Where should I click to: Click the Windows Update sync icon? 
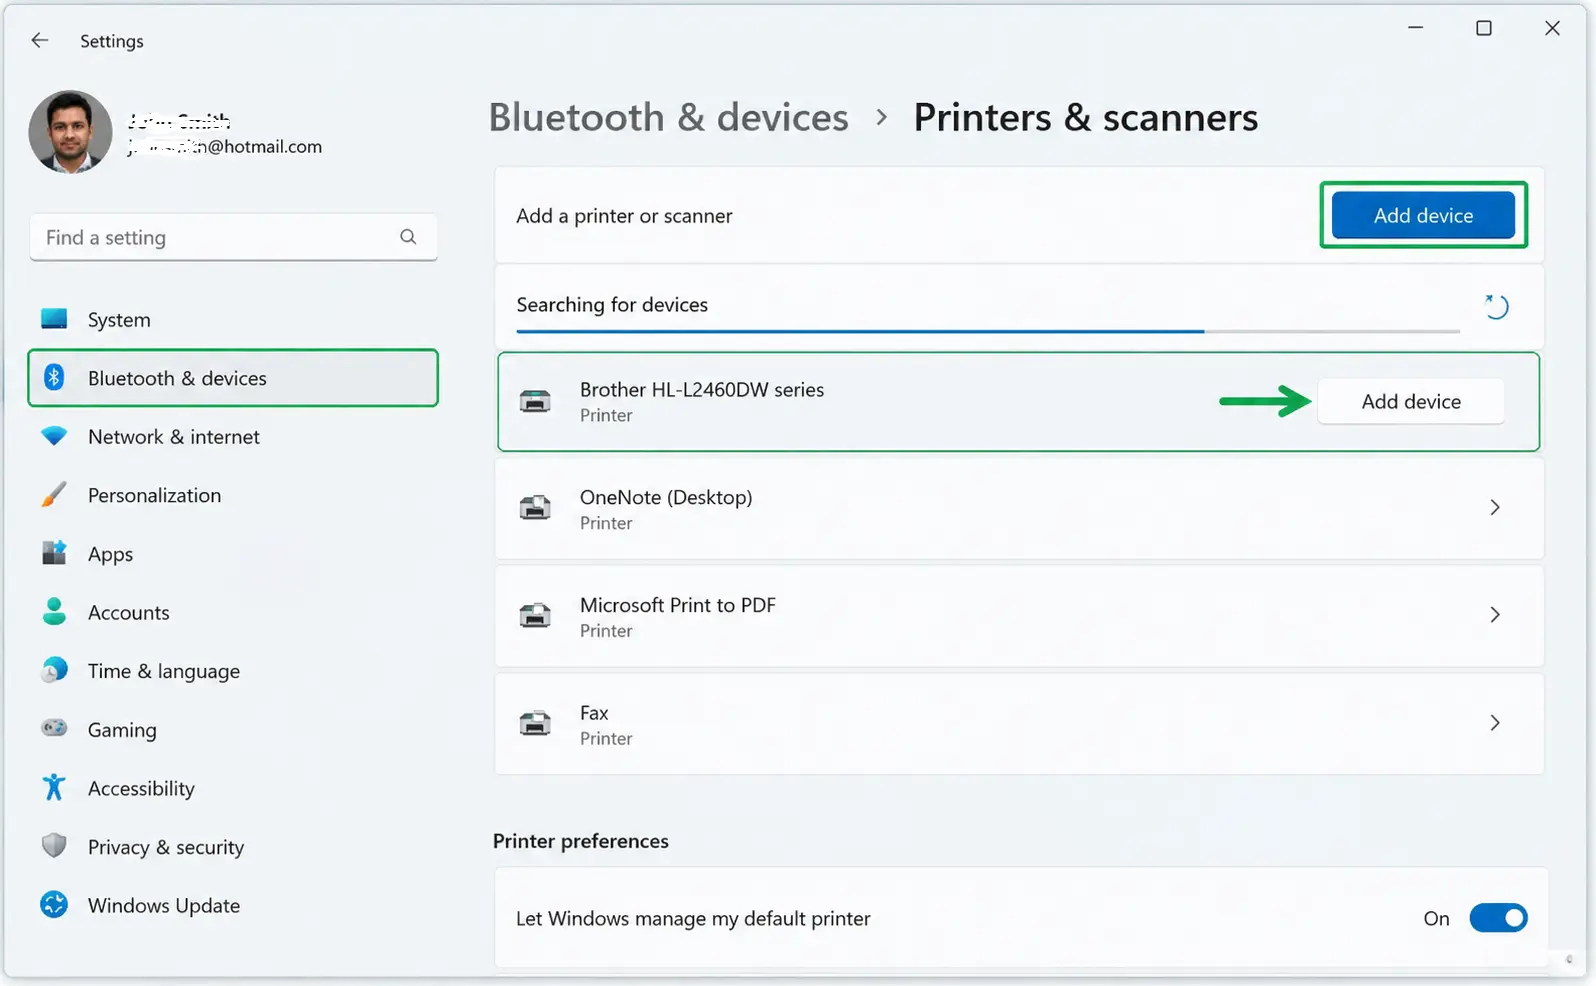(54, 904)
